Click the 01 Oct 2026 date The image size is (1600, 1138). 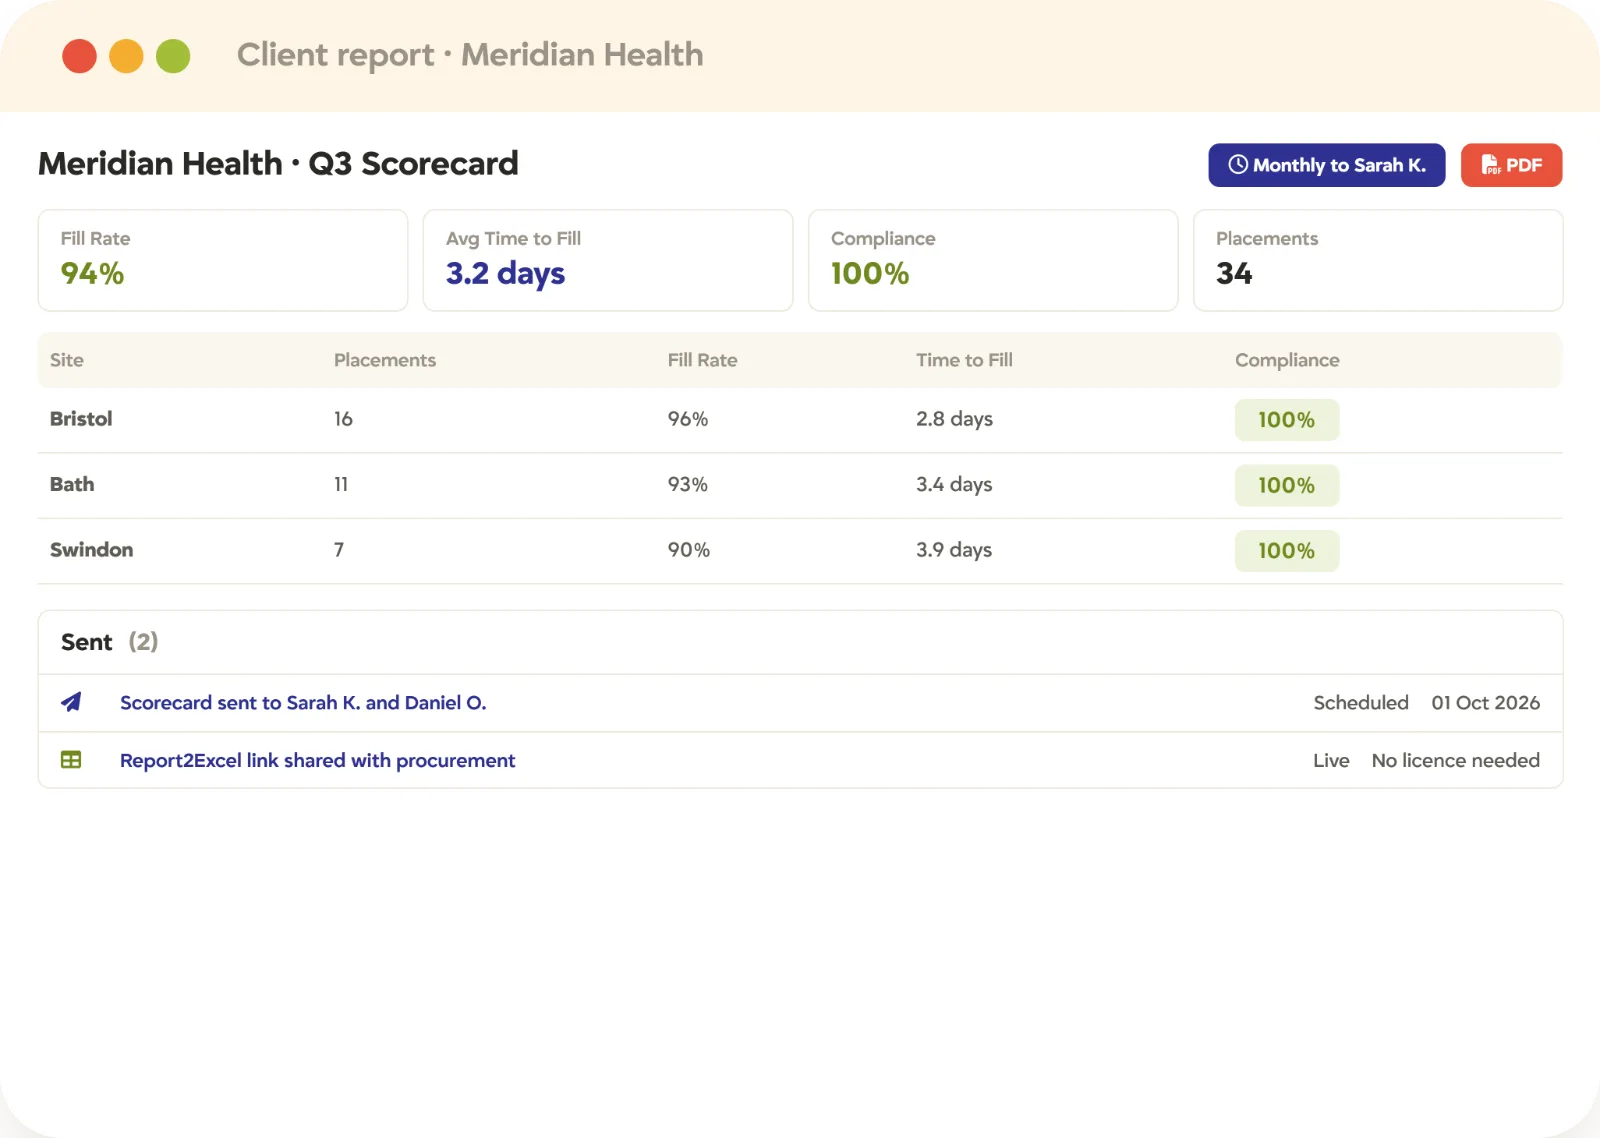click(x=1486, y=703)
